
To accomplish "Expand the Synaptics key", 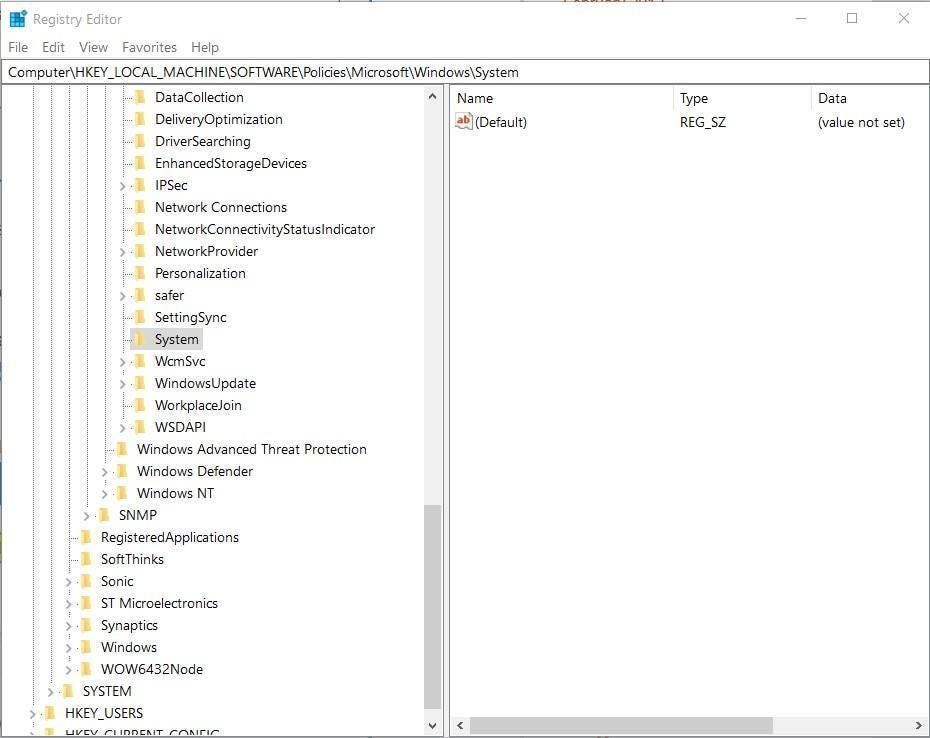I will pyautogui.click(x=68, y=626).
